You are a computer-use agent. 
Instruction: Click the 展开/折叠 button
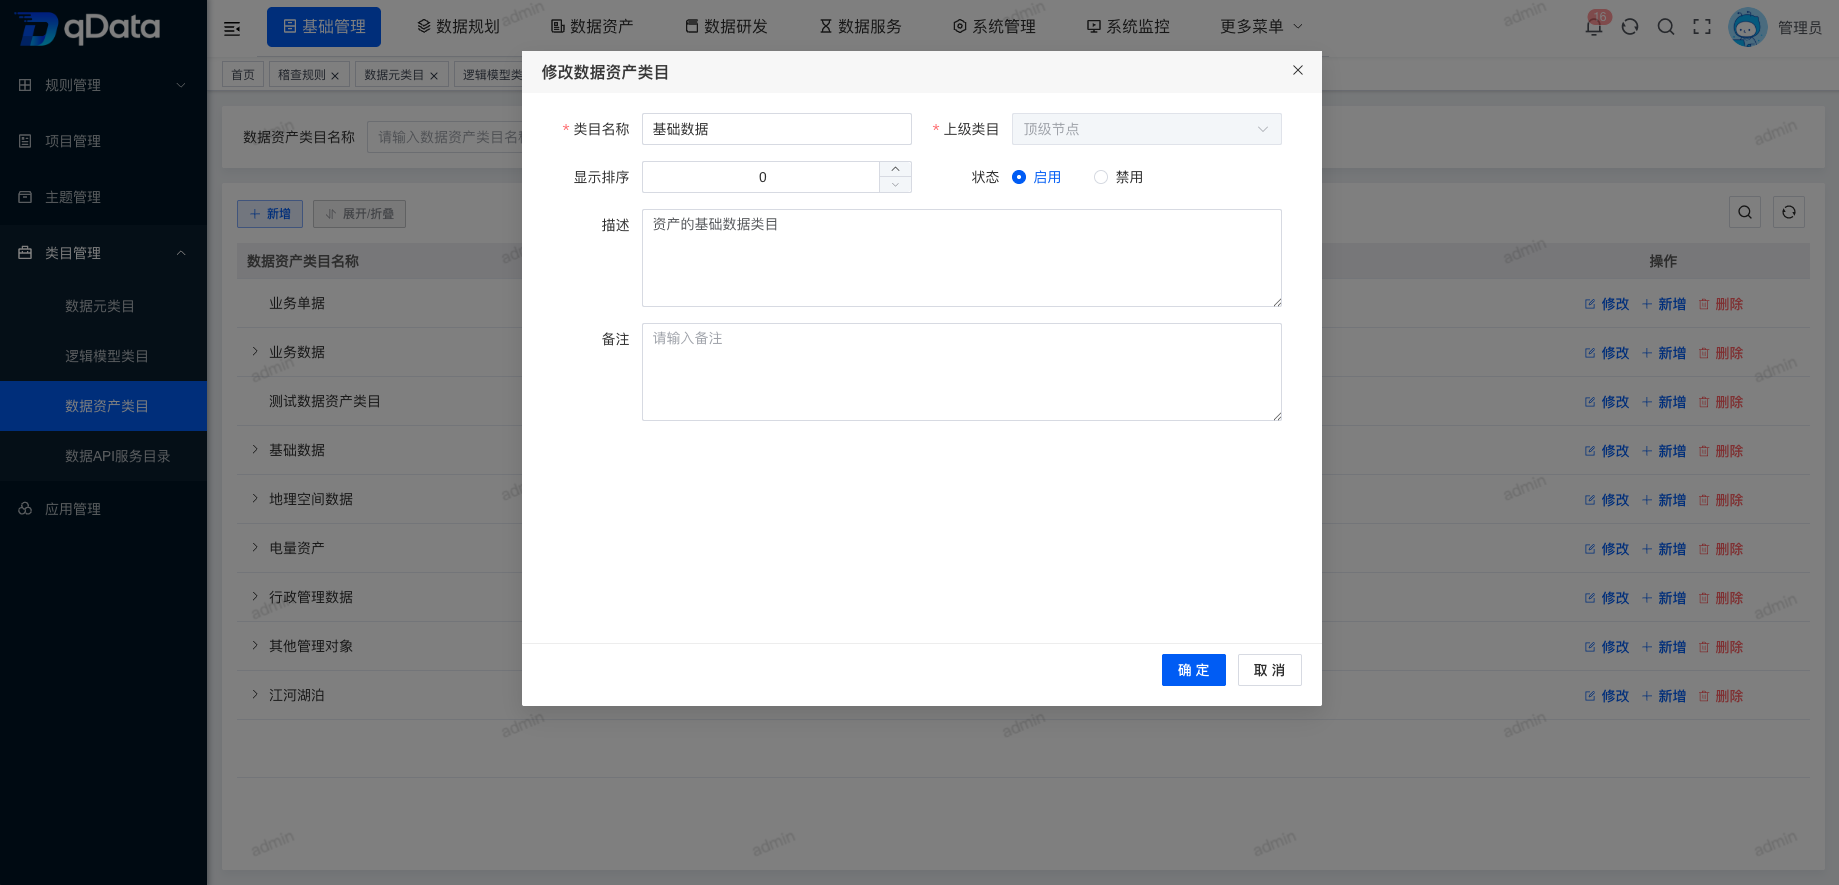(359, 214)
